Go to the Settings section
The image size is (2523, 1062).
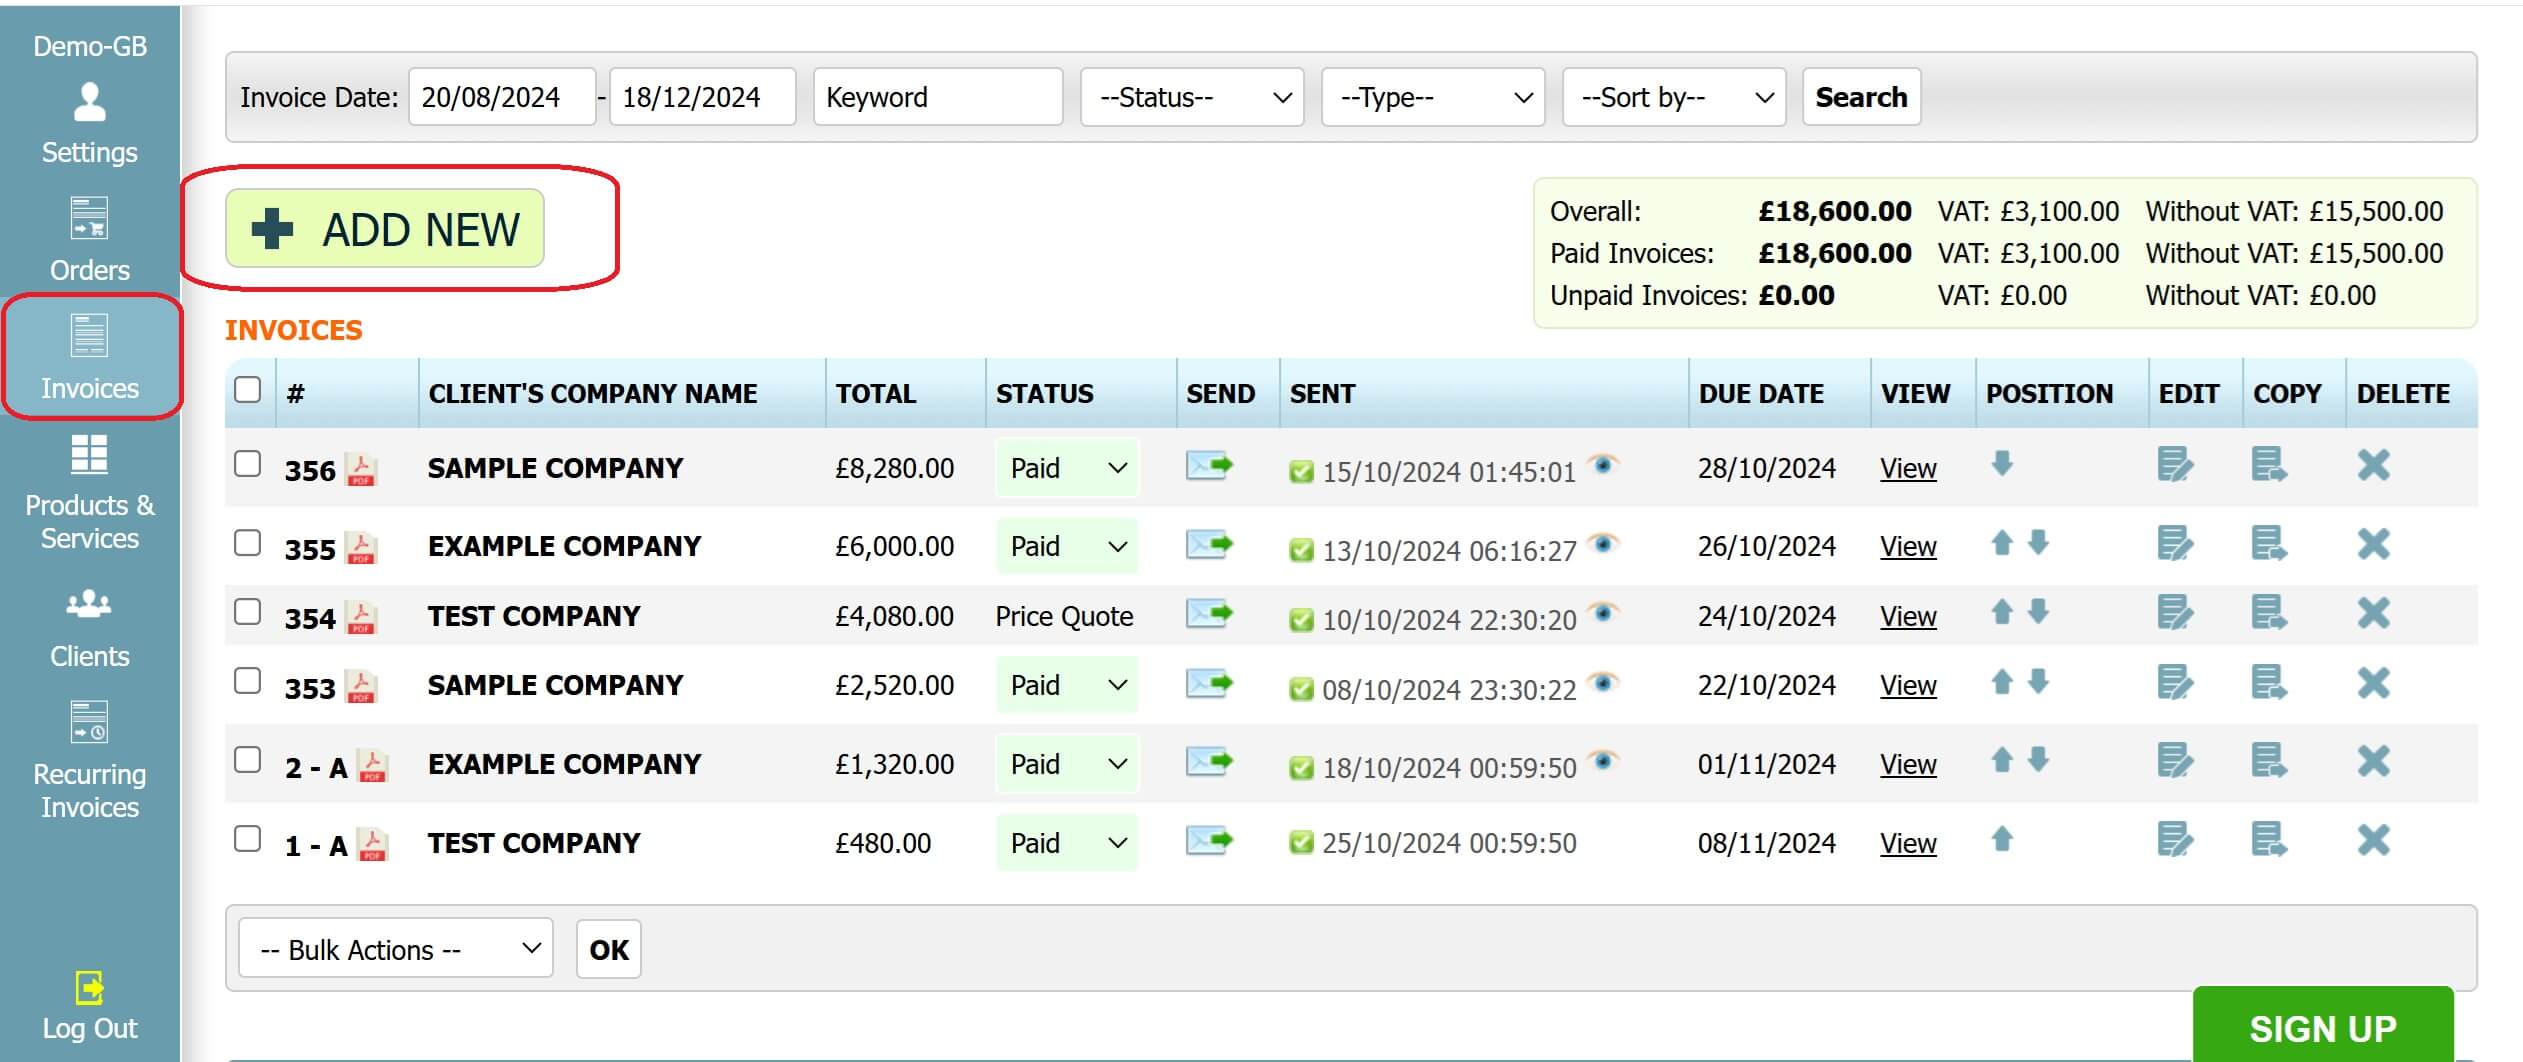[89, 122]
